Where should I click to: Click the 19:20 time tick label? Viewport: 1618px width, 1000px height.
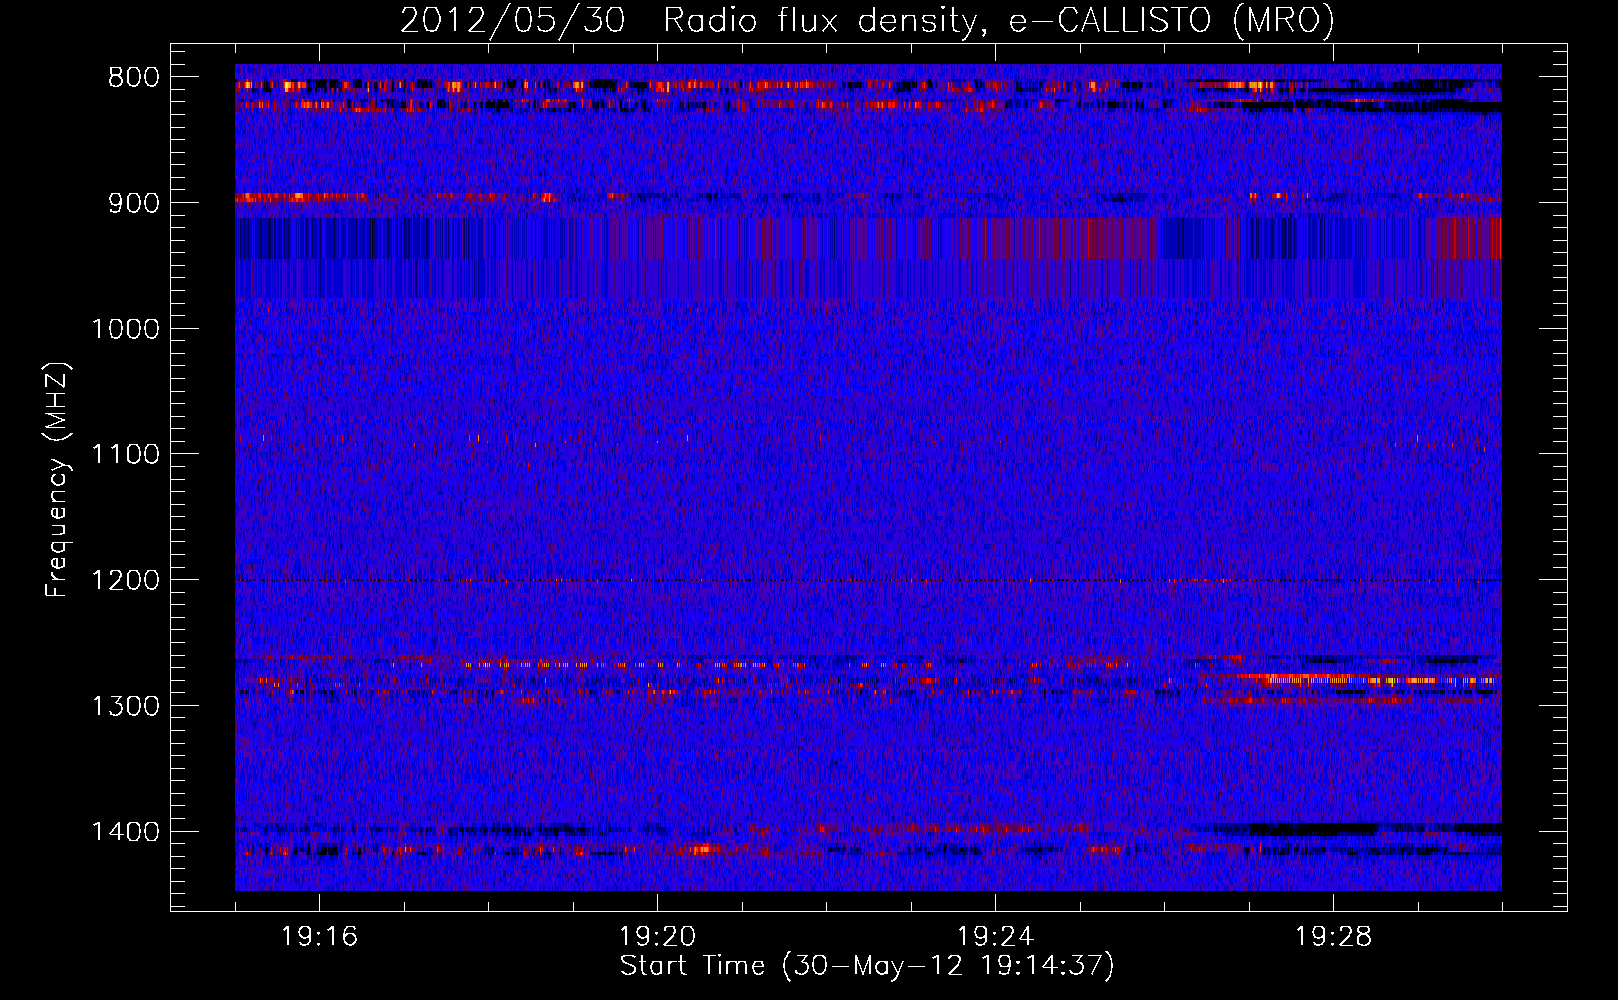657,937
